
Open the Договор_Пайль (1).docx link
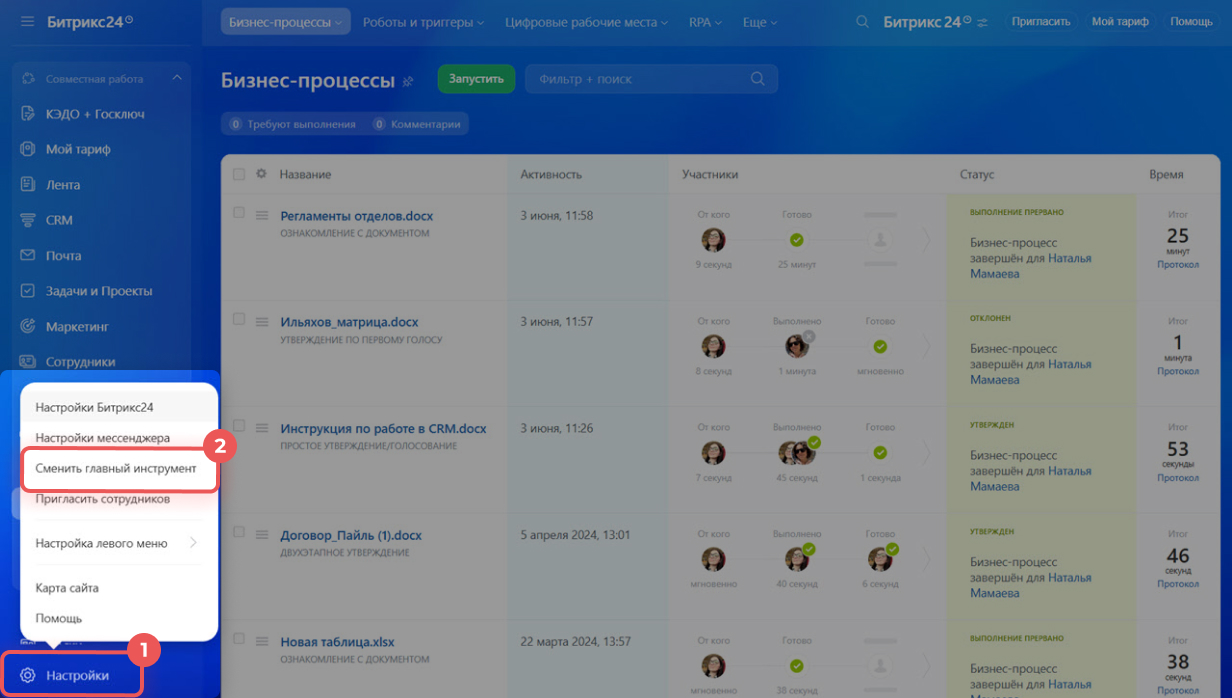click(351, 535)
